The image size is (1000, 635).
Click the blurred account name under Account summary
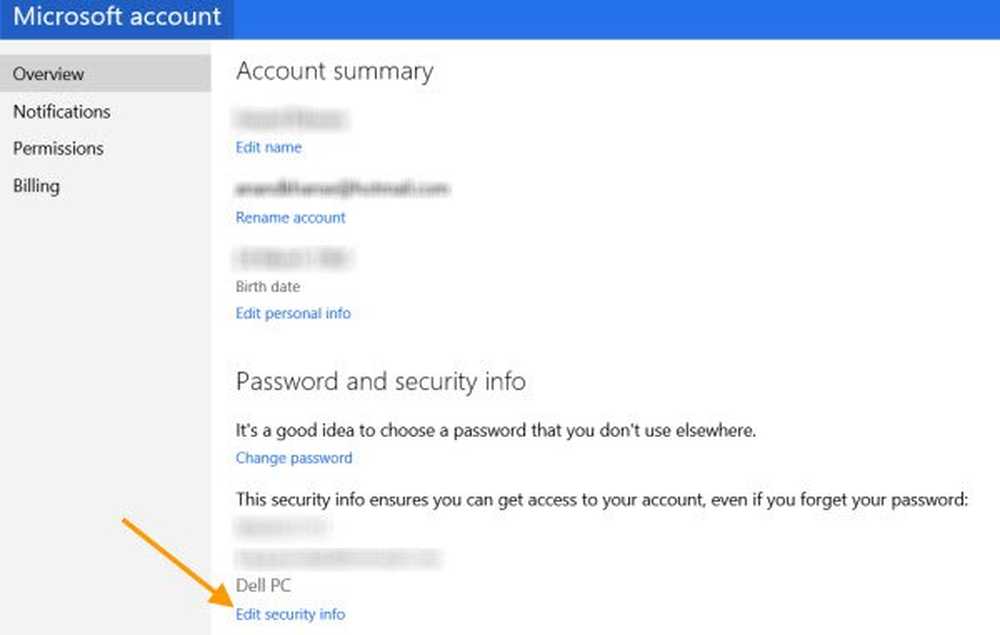click(x=290, y=120)
